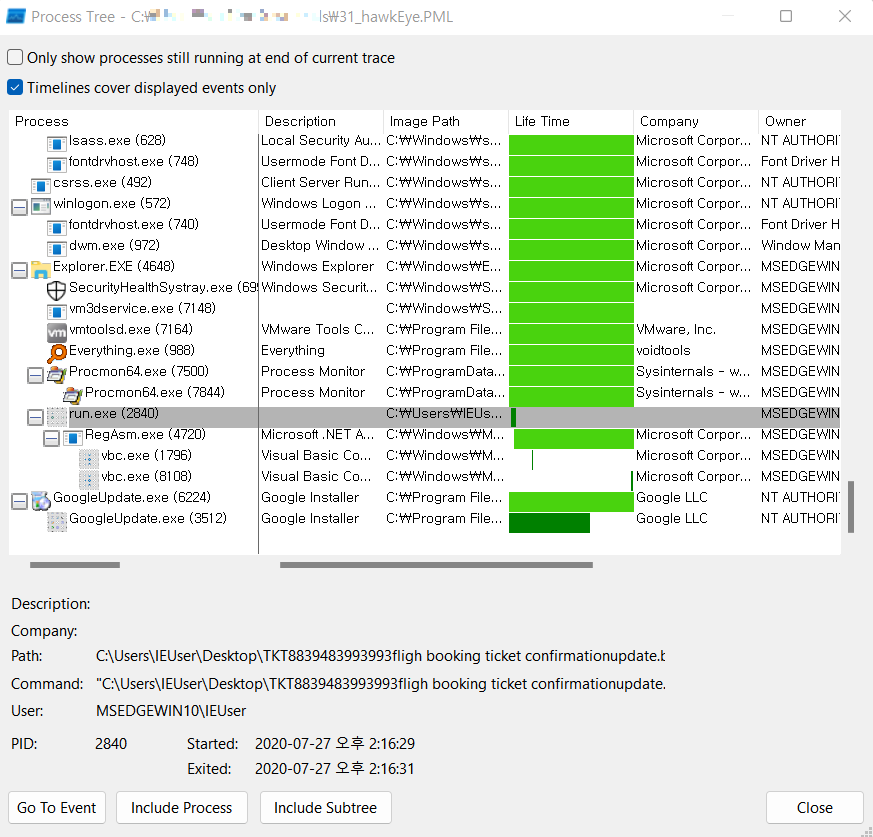Click the winlogon.exe (572) icon
The image size is (873, 837).
41,207
